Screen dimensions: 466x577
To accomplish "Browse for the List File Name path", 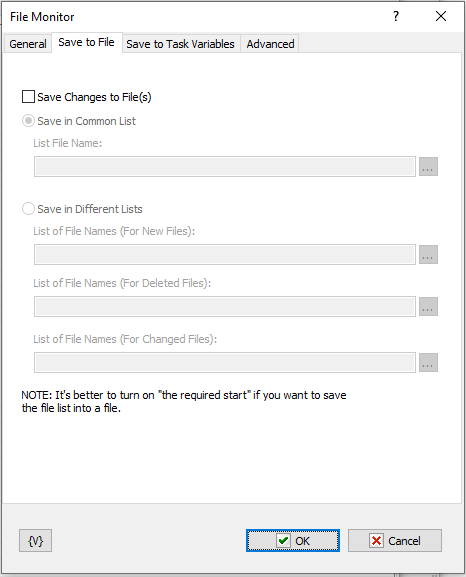I will tap(428, 167).
